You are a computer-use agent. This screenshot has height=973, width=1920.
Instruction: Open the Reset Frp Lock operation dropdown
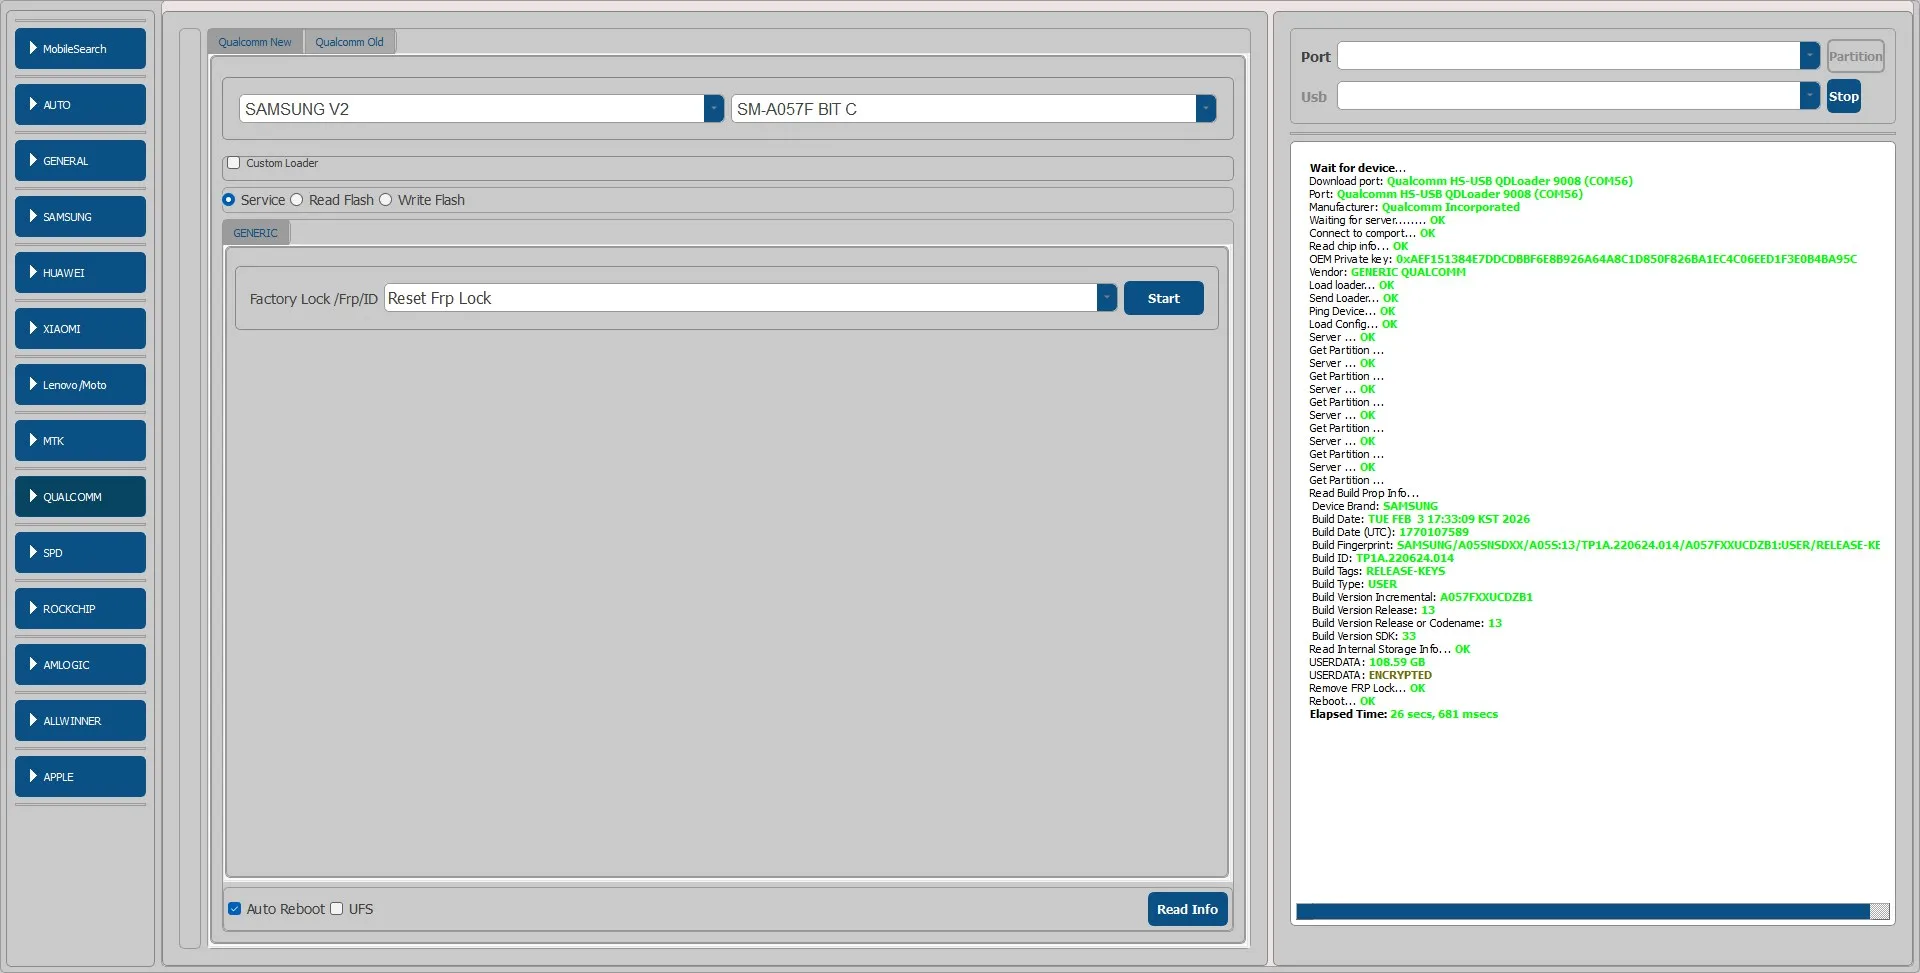click(x=1106, y=298)
